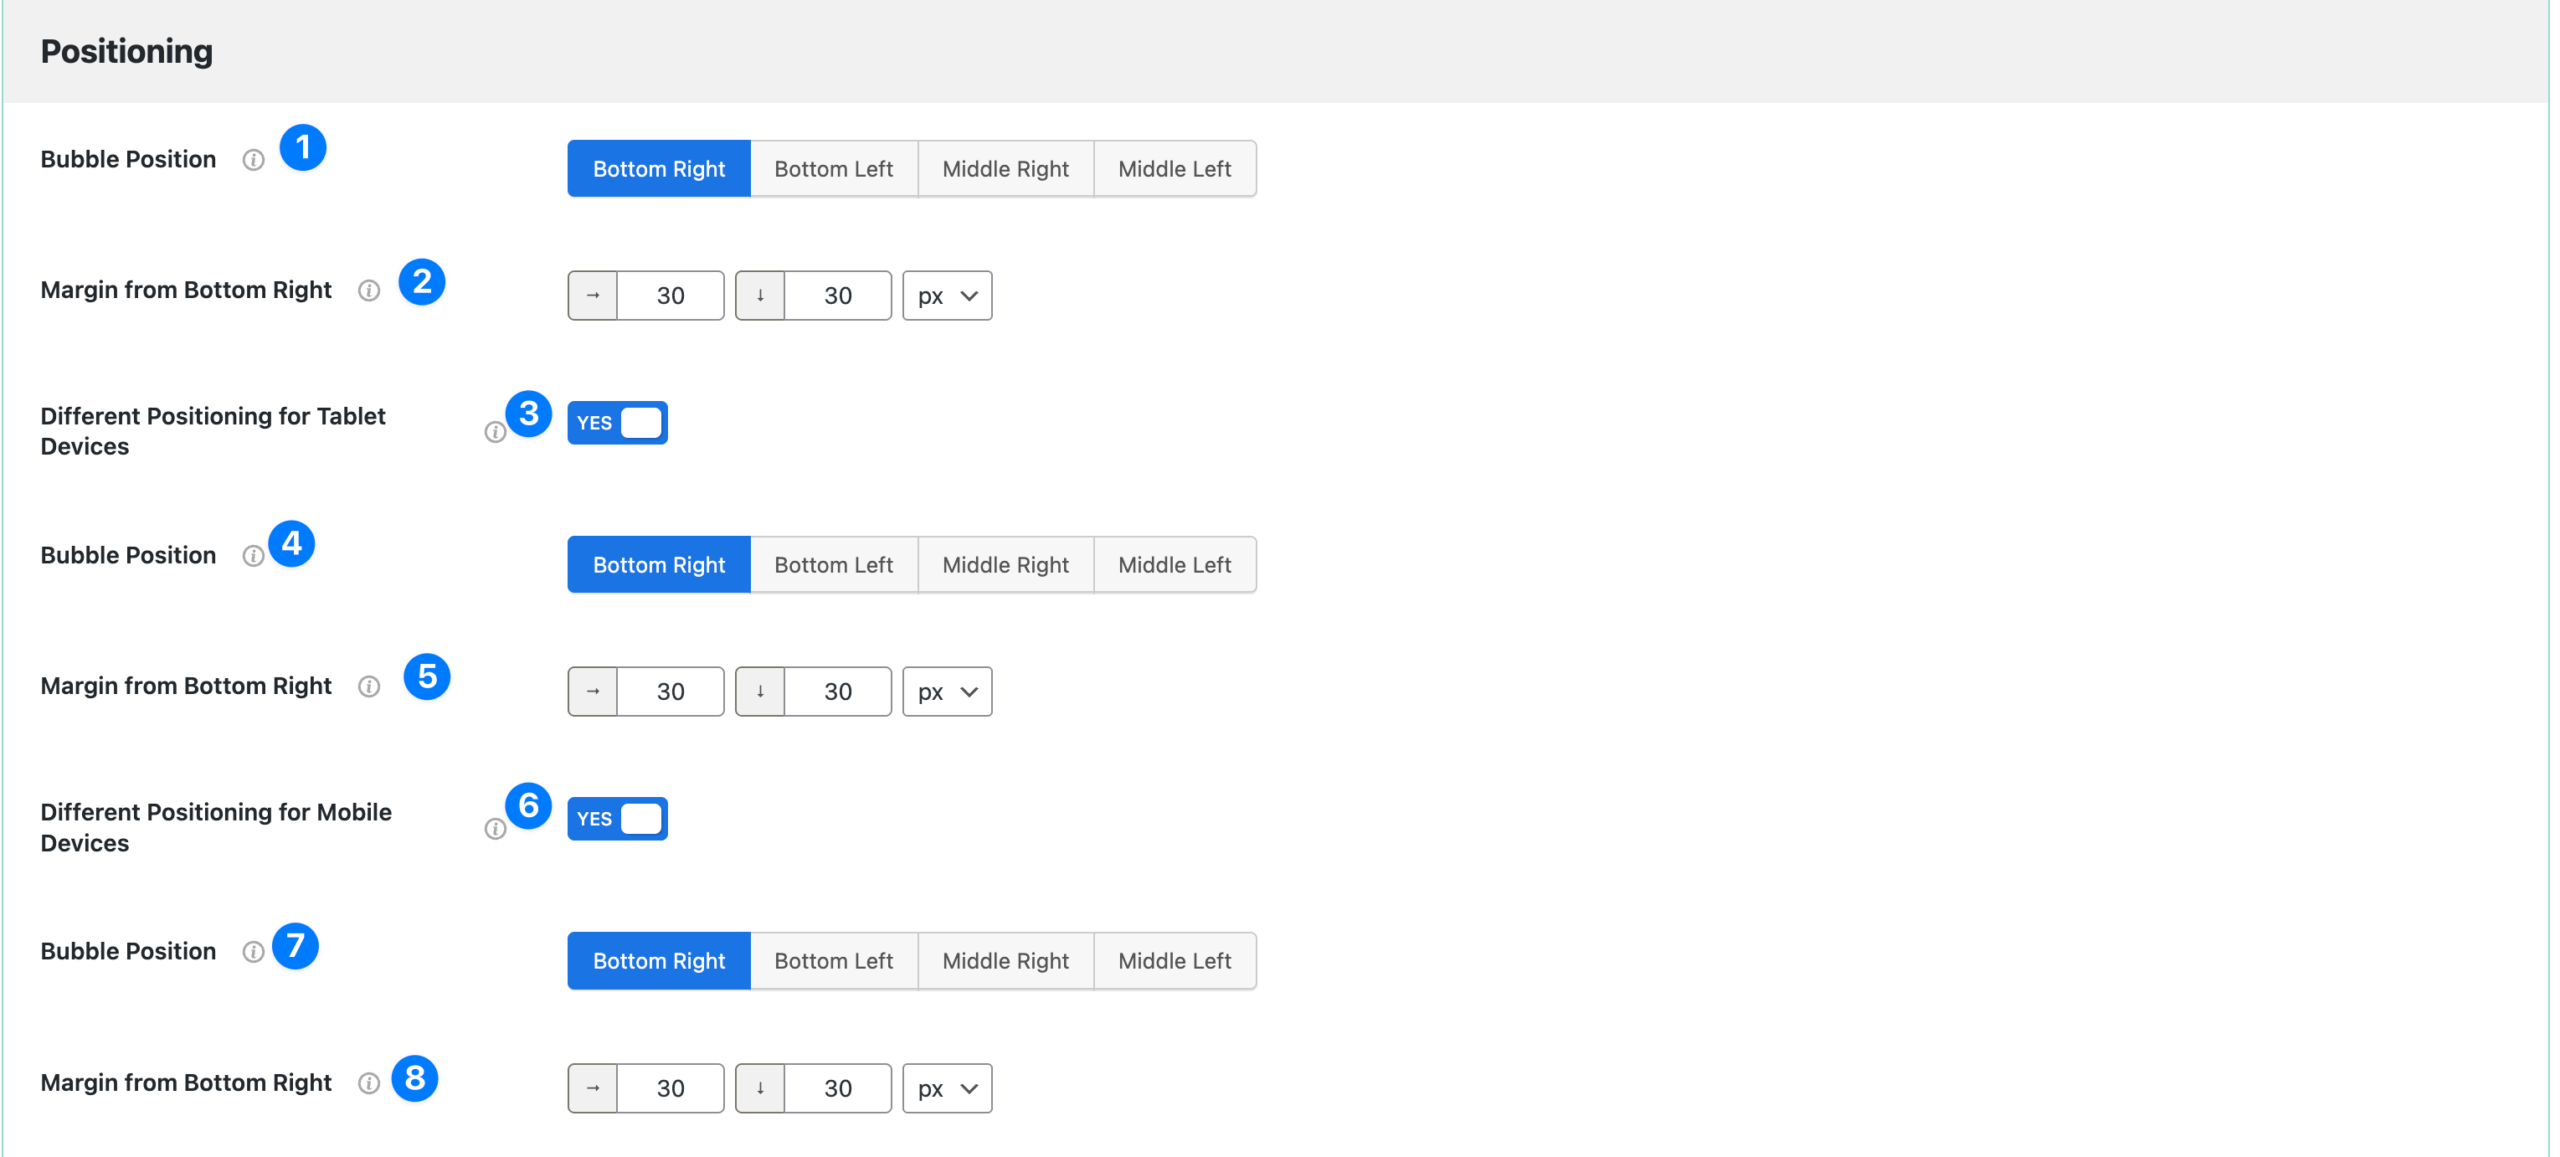
Task: Select Middle Left for tablet bubble position
Action: pos(1174,565)
